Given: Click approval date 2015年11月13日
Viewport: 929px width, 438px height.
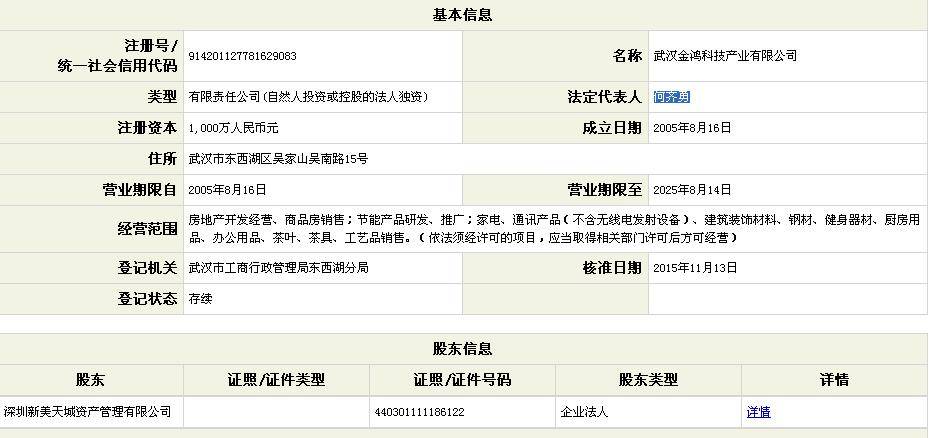Looking at the screenshot, I should point(695,268).
